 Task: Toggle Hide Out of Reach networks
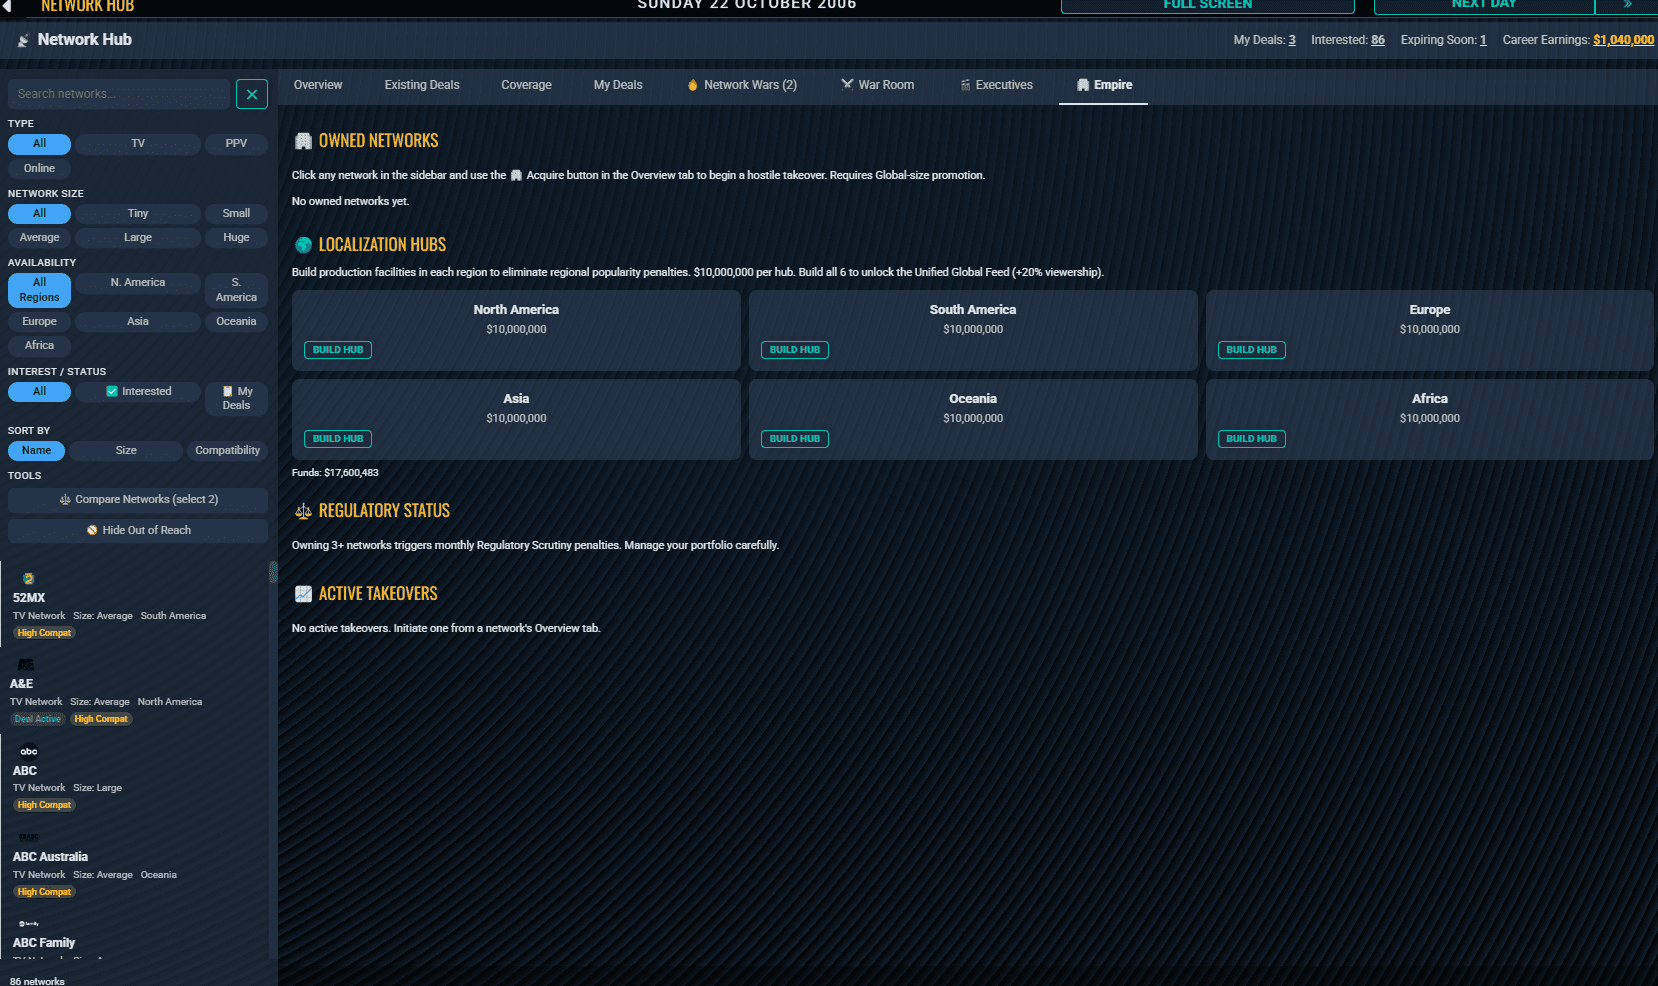tap(138, 530)
